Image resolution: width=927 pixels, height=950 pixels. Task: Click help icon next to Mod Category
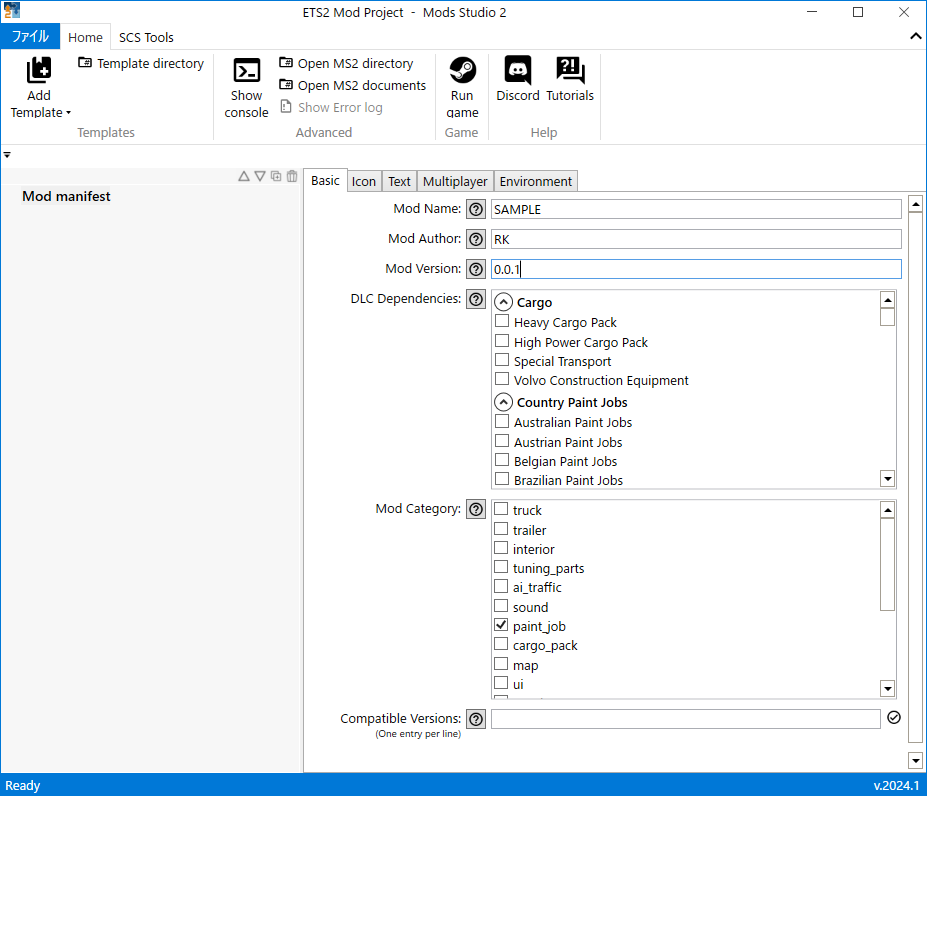click(x=476, y=509)
